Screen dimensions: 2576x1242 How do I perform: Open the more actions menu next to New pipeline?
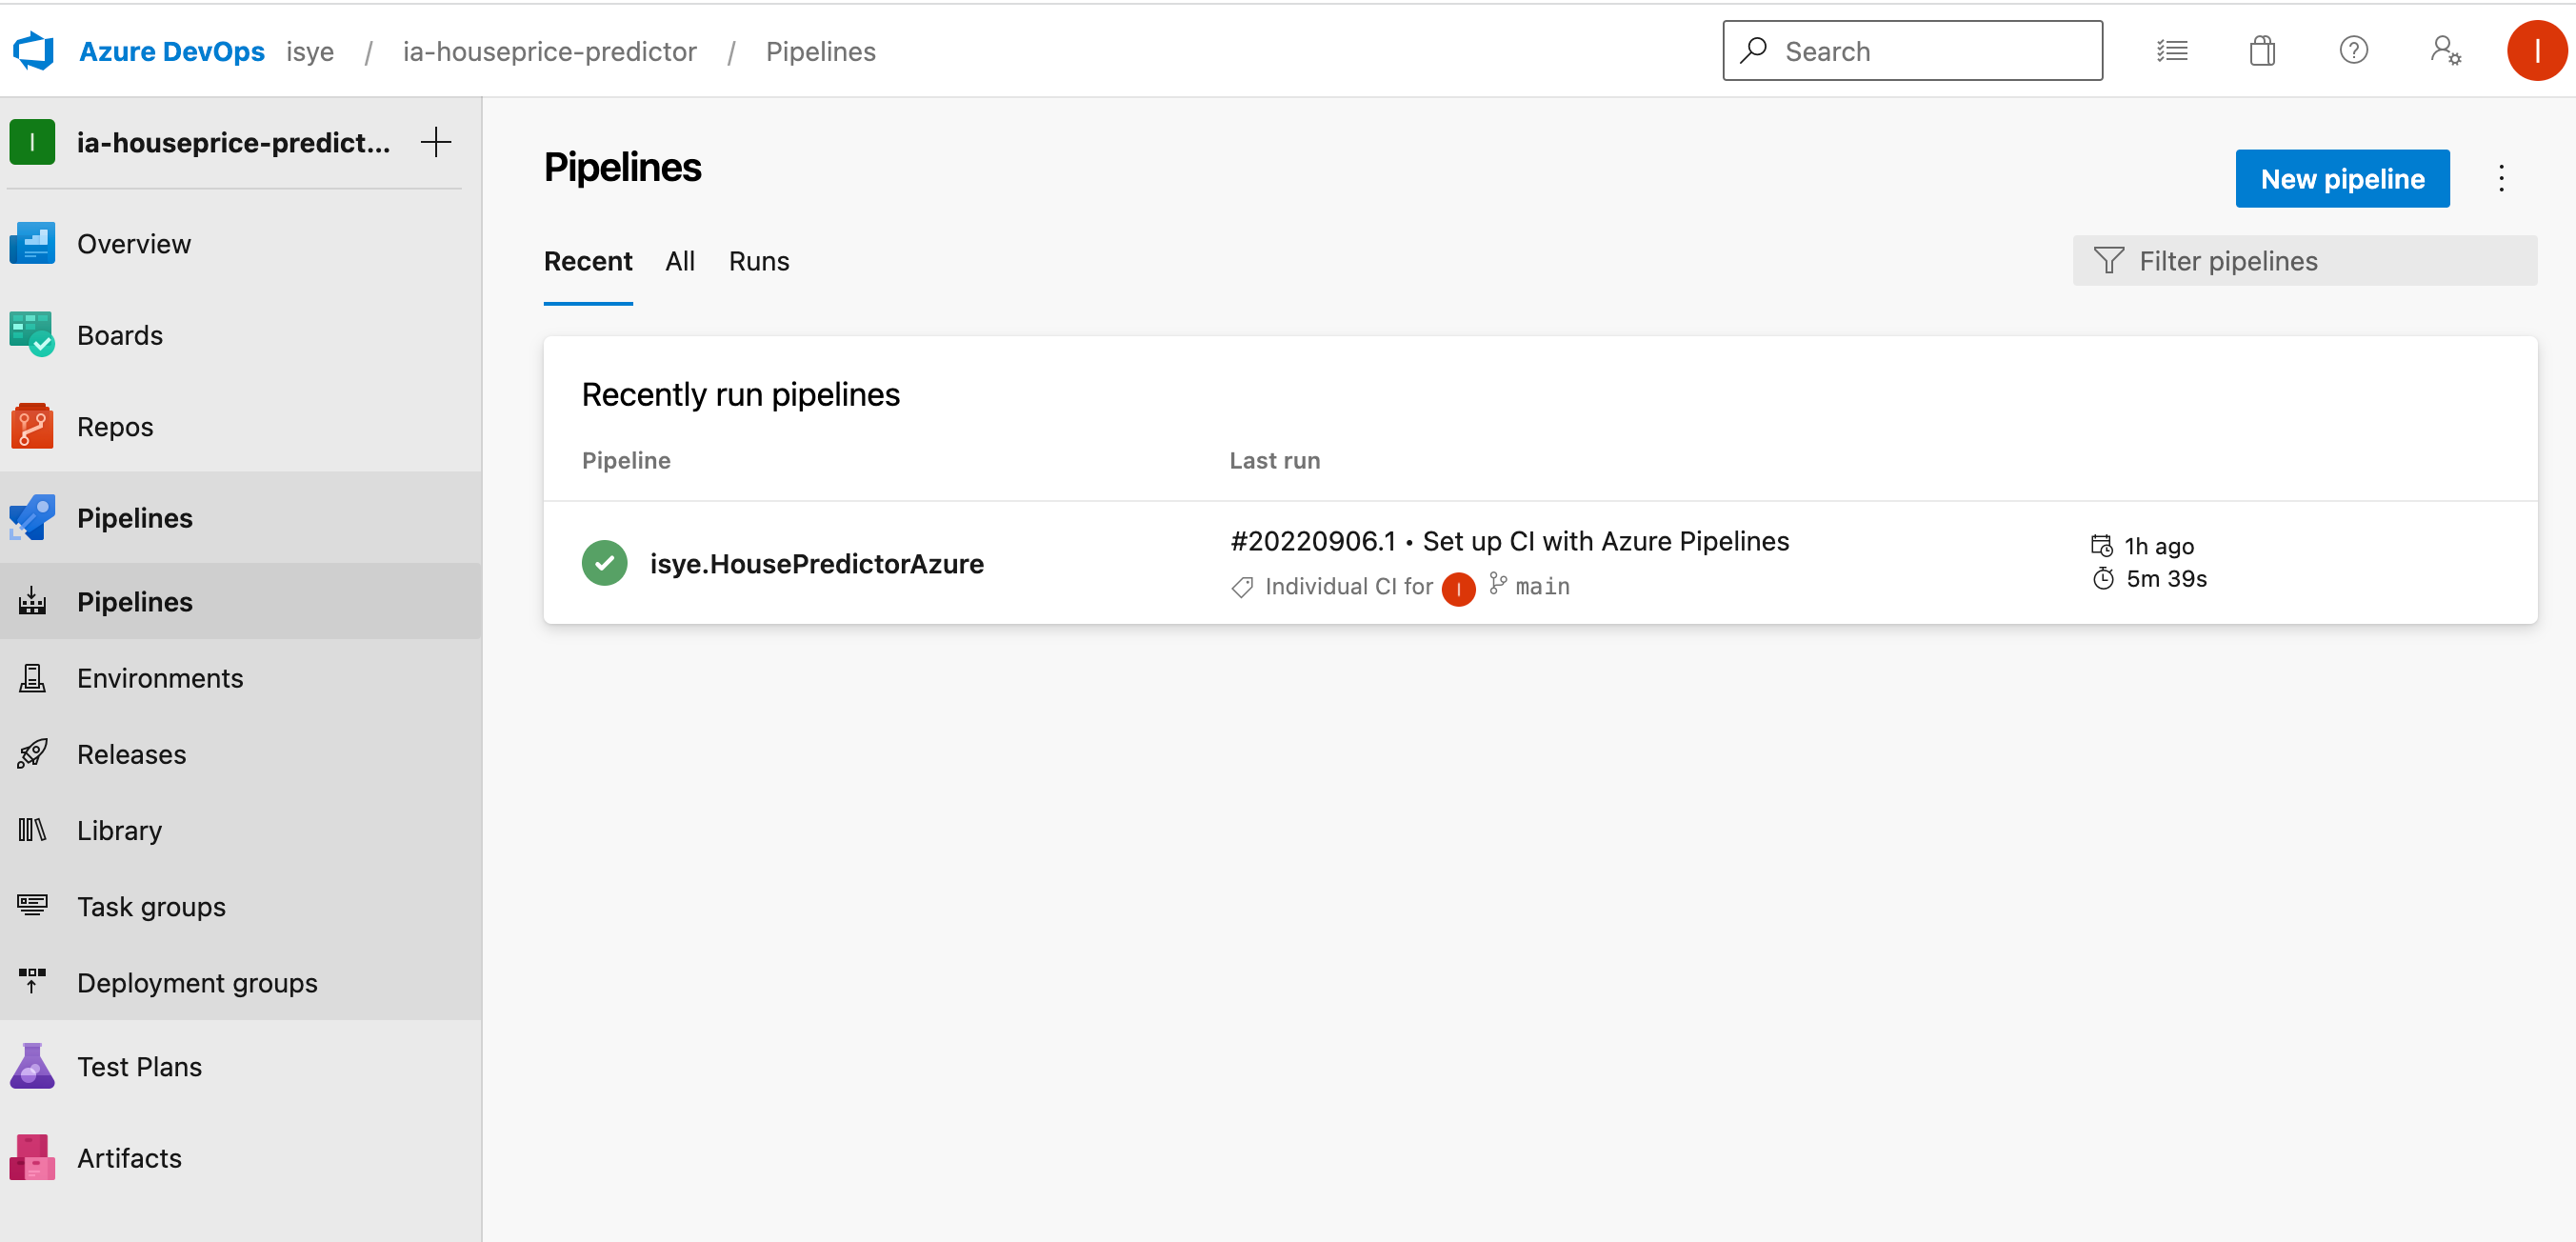[2501, 178]
